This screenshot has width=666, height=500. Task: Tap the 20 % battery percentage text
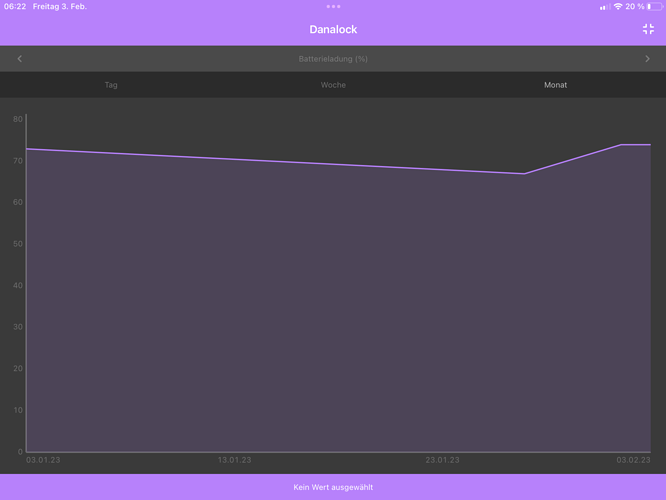[x=635, y=6]
